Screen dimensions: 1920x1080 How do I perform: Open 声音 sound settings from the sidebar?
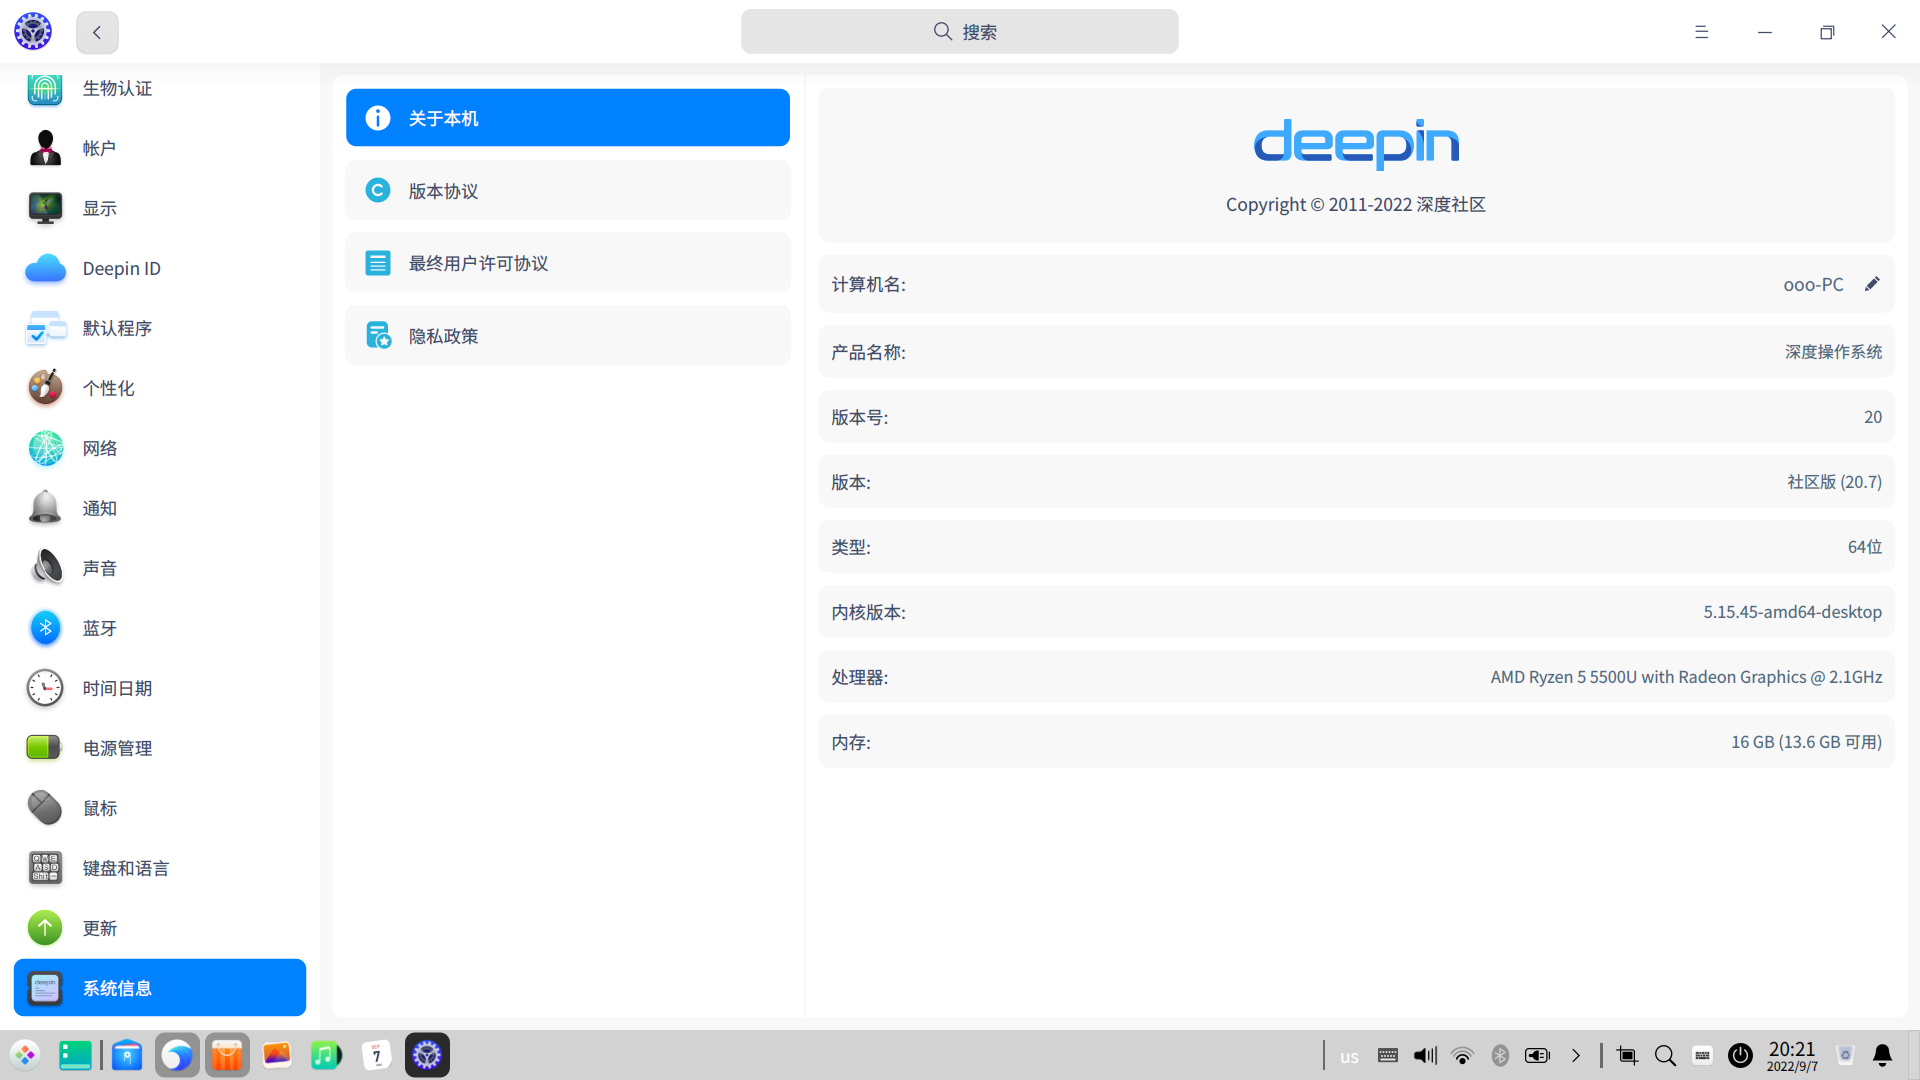[99, 567]
